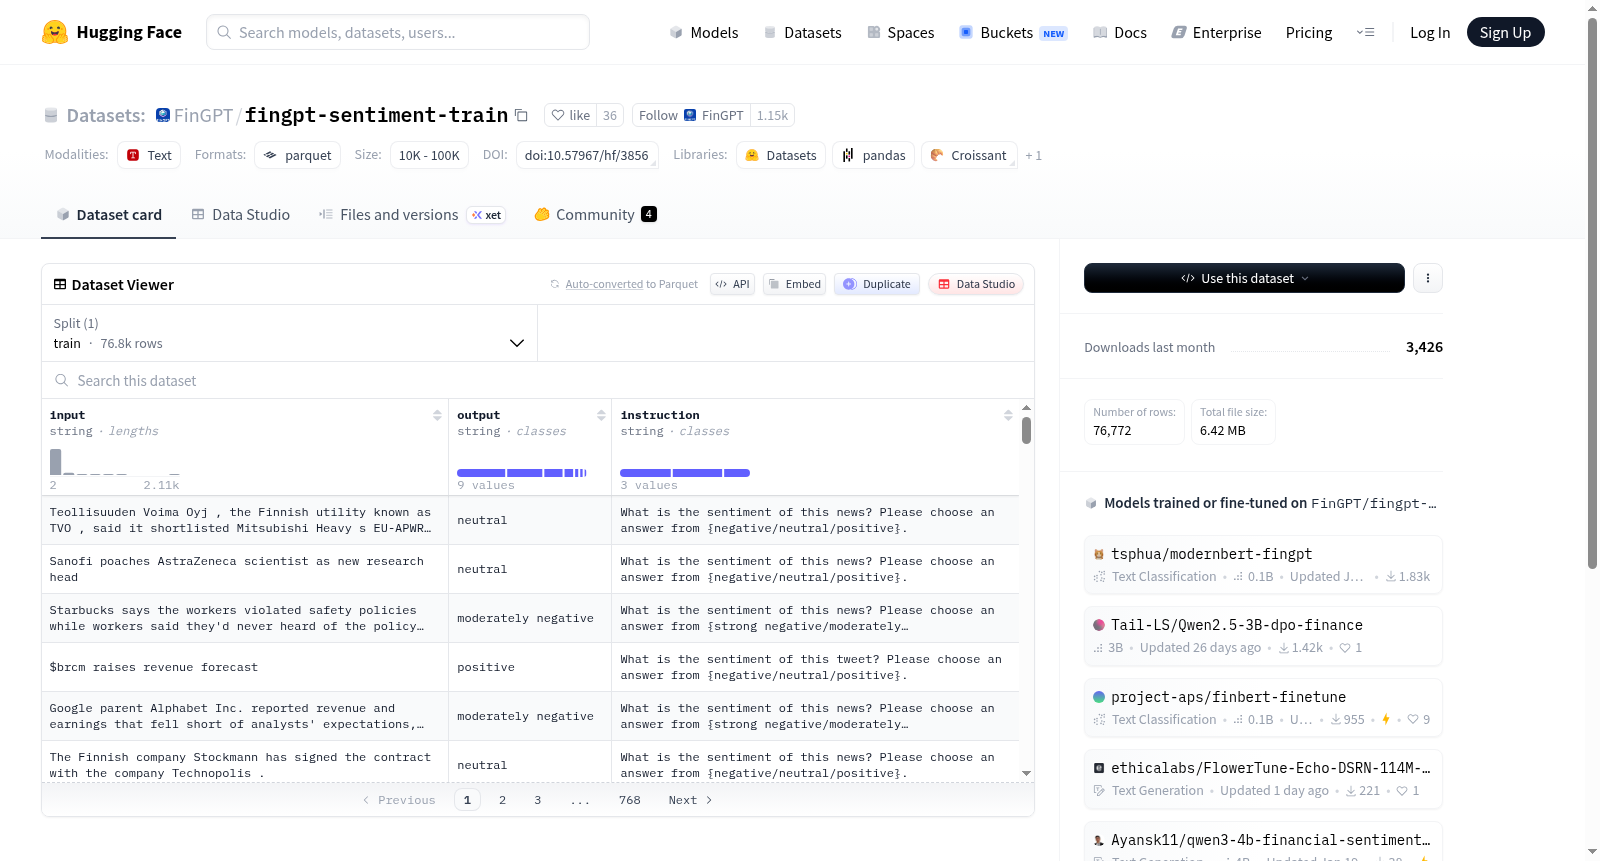Click the Duplicate button icon

tap(850, 284)
